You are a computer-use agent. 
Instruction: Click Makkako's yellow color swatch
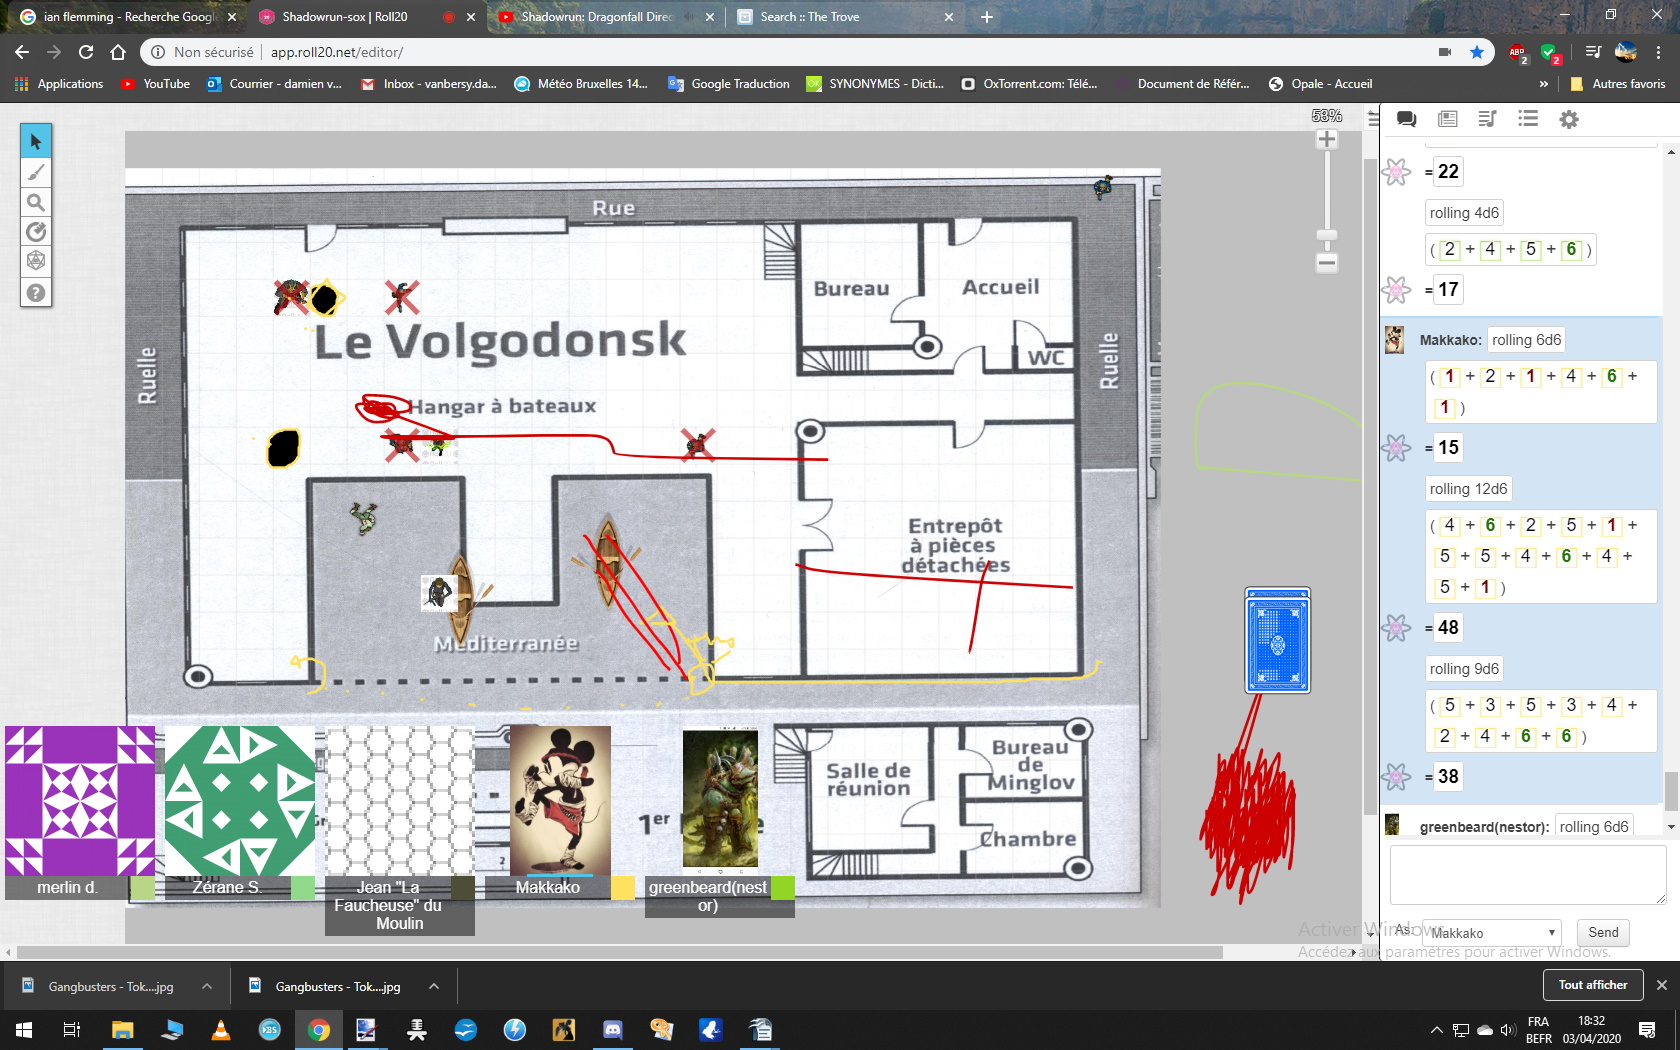point(622,887)
